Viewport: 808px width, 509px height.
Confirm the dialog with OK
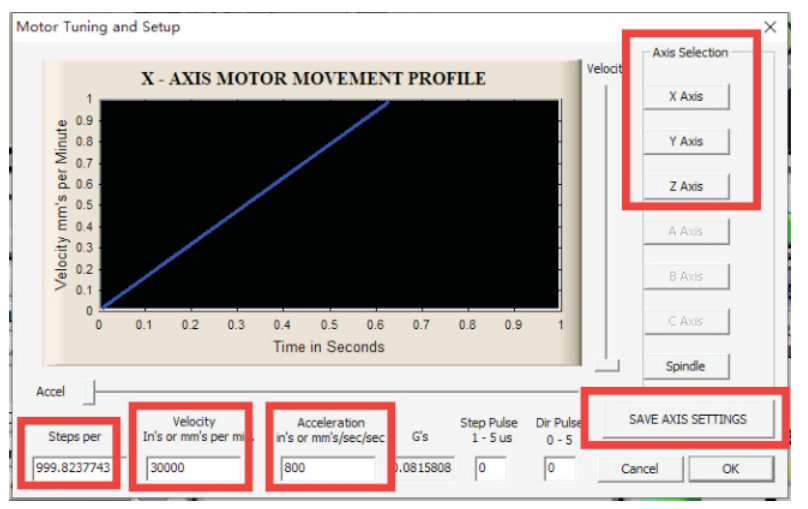pyautogui.click(x=731, y=469)
